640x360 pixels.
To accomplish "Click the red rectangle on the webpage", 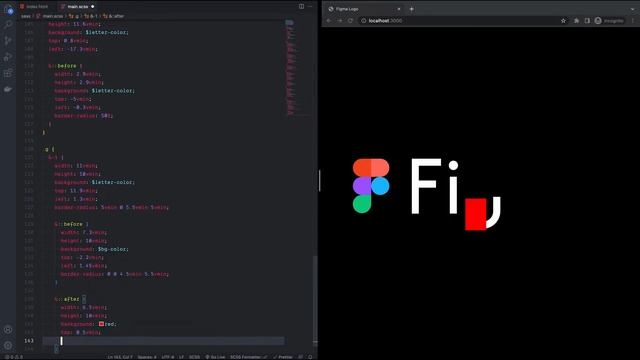I will pos(476,214).
